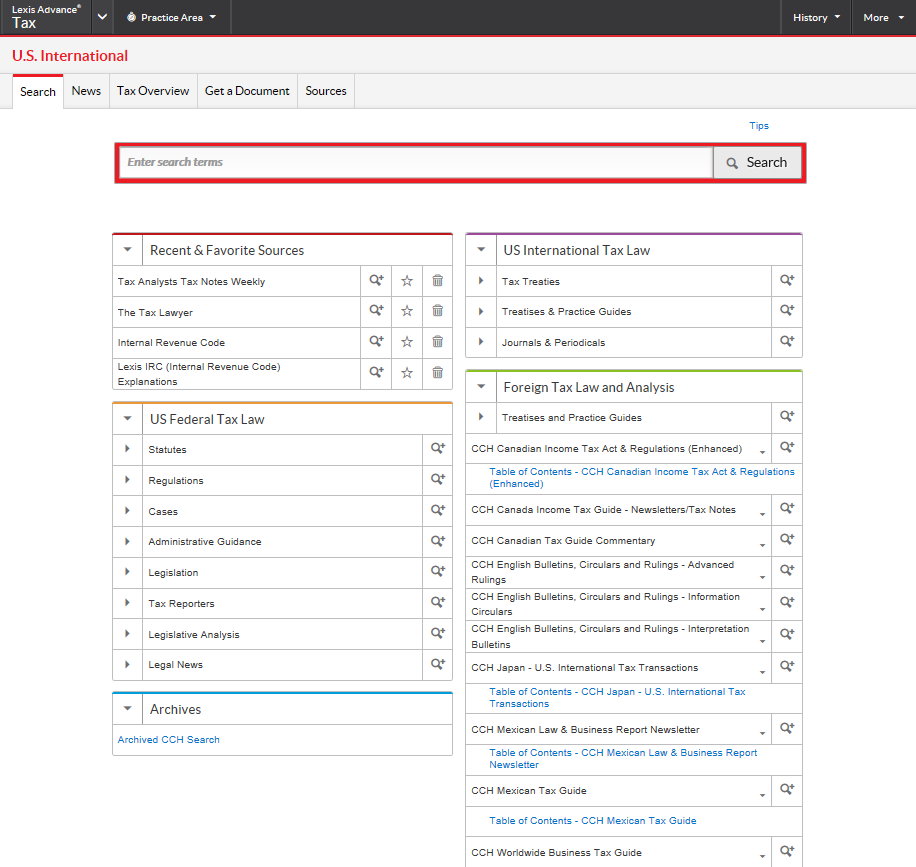This screenshot has height=867, width=916.
Task: Open the Practice Area dropdown
Action: 171,18
